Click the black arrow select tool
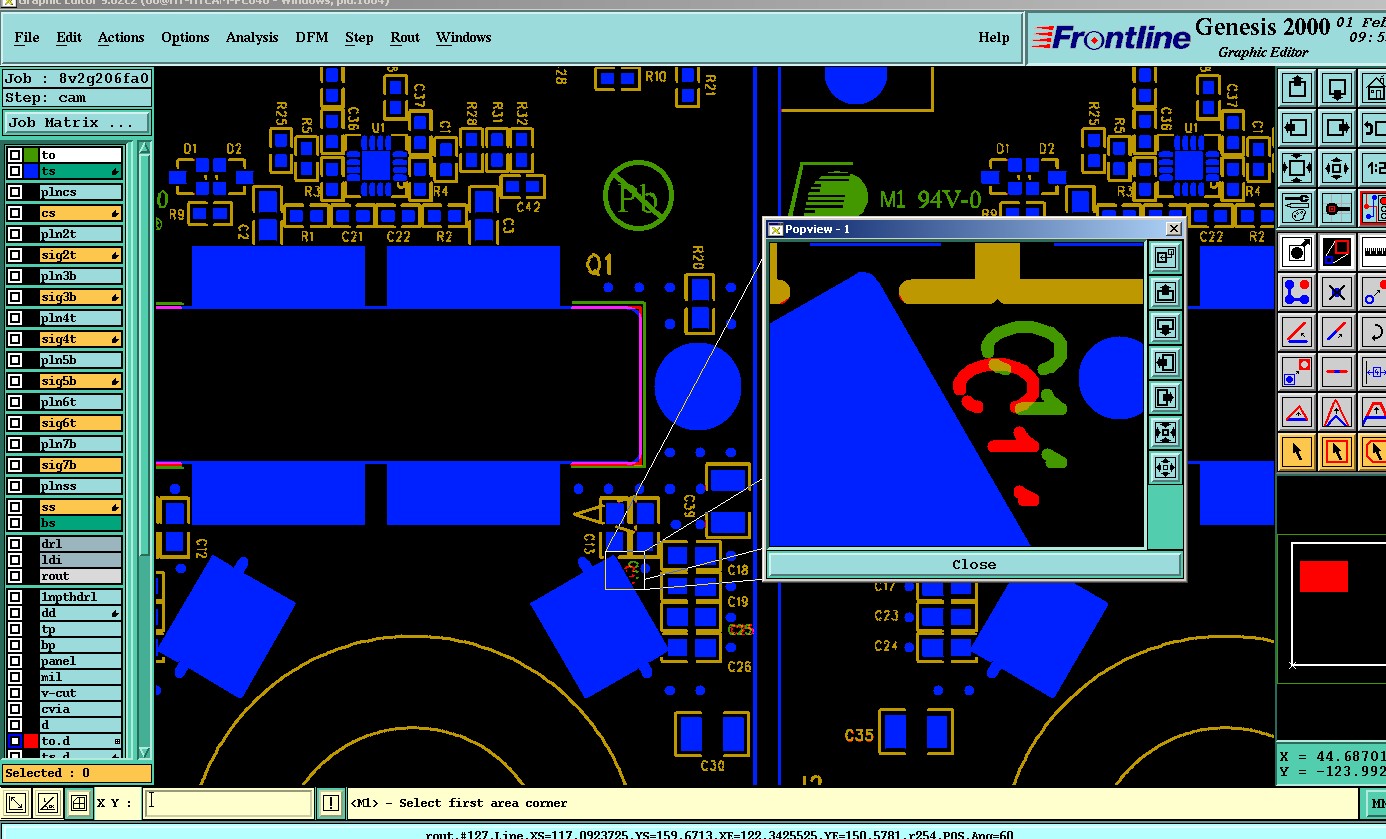The image size is (1386, 839). tap(1298, 452)
